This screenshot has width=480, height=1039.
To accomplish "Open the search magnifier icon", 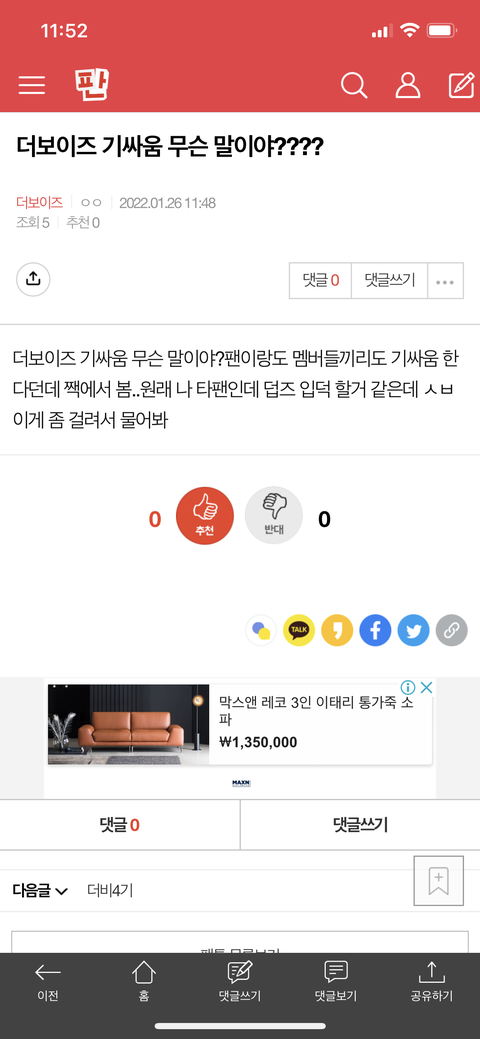I will point(354,85).
